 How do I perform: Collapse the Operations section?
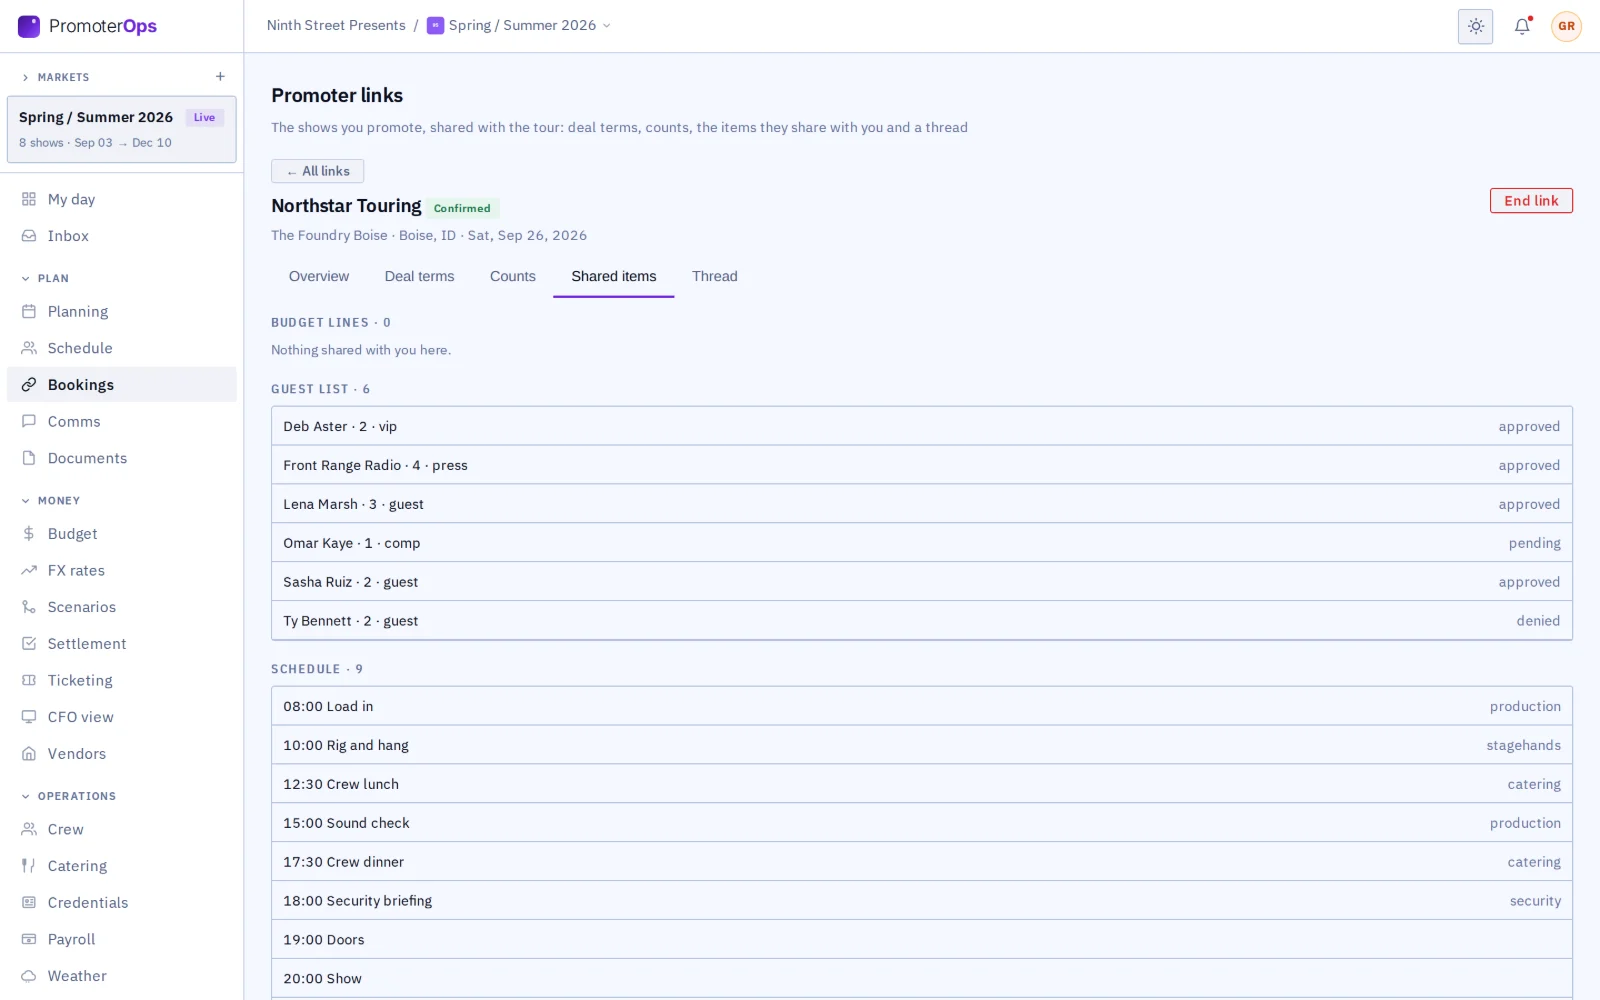click(x=69, y=796)
